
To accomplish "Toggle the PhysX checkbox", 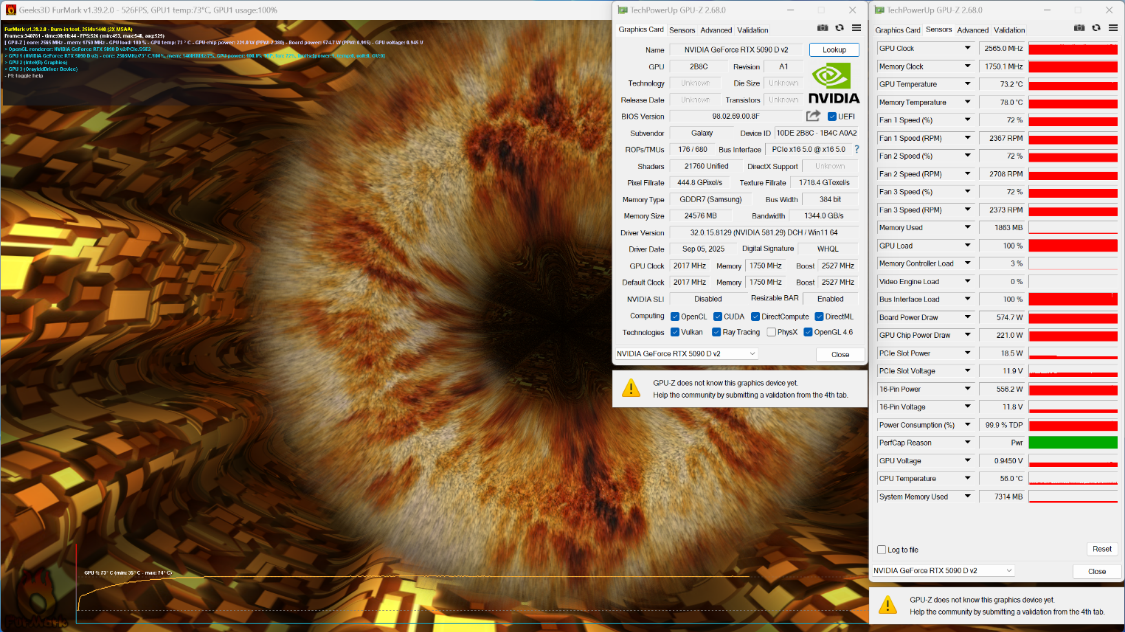I will tap(771, 332).
